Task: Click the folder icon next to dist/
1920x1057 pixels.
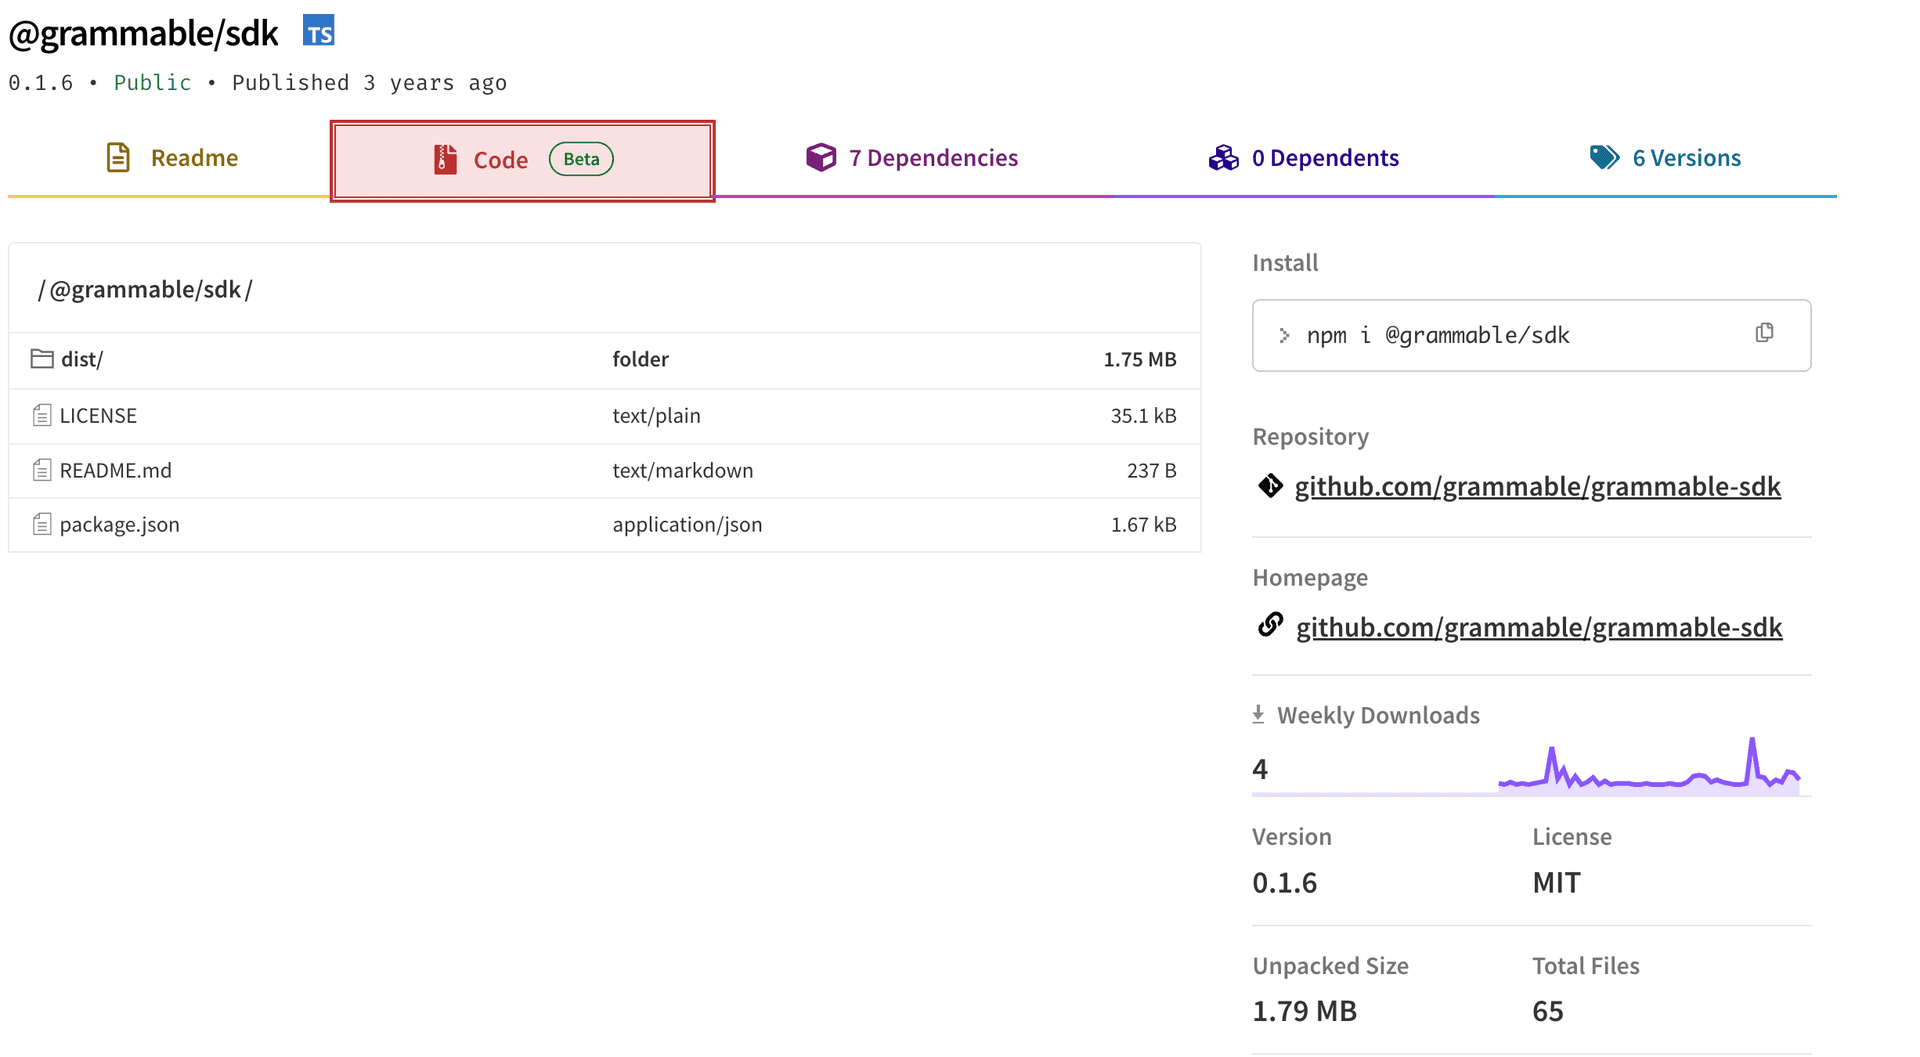Action: click(x=41, y=358)
